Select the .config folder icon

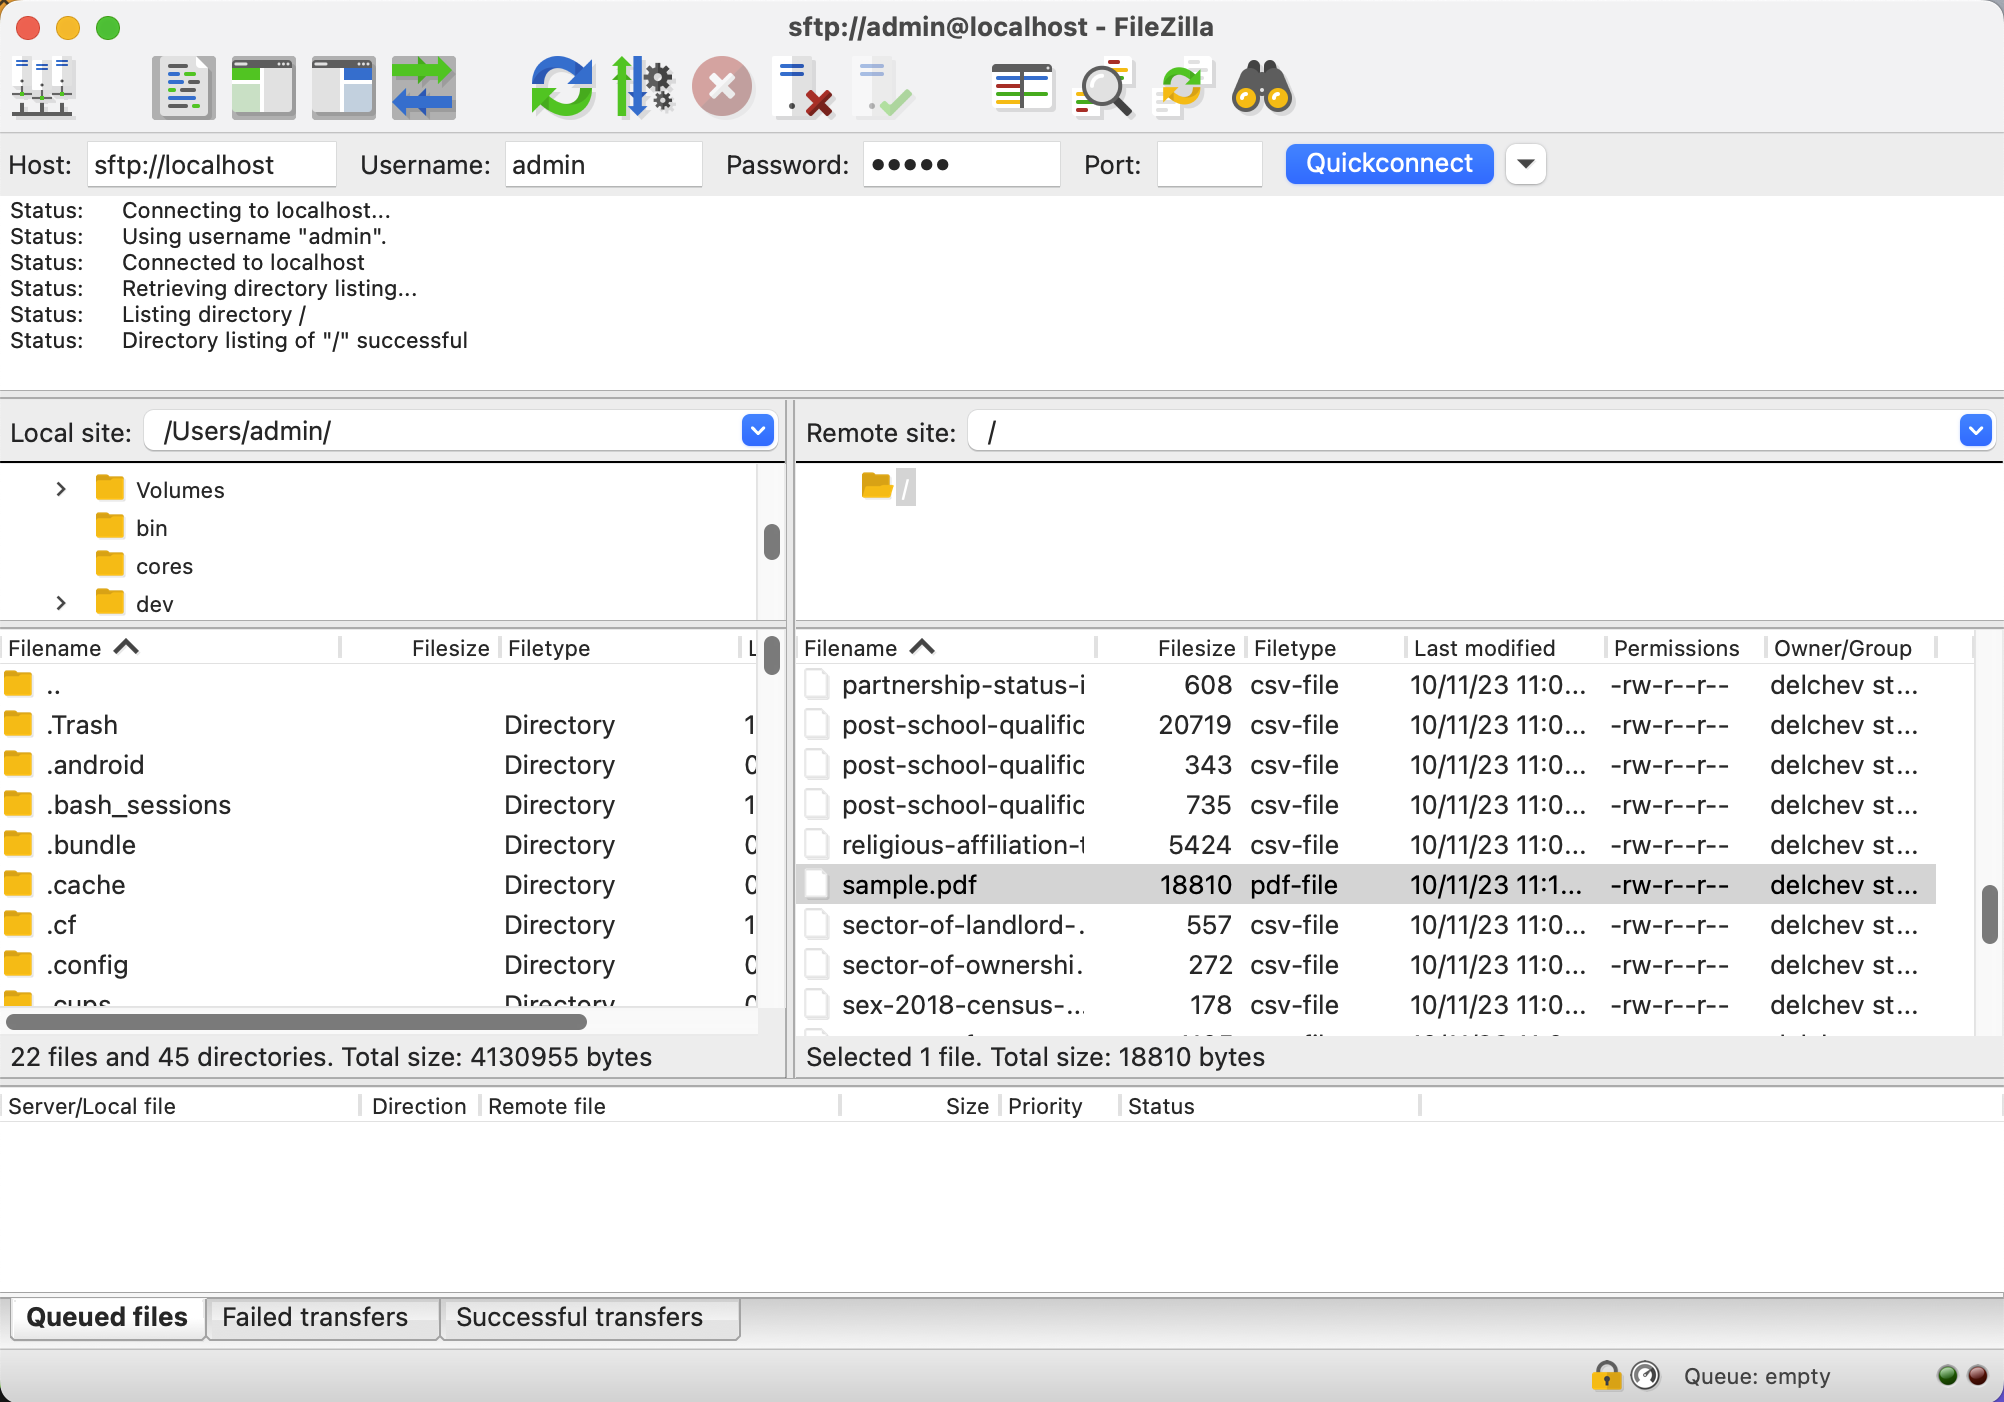pyautogui.click(x=18, y=964)
